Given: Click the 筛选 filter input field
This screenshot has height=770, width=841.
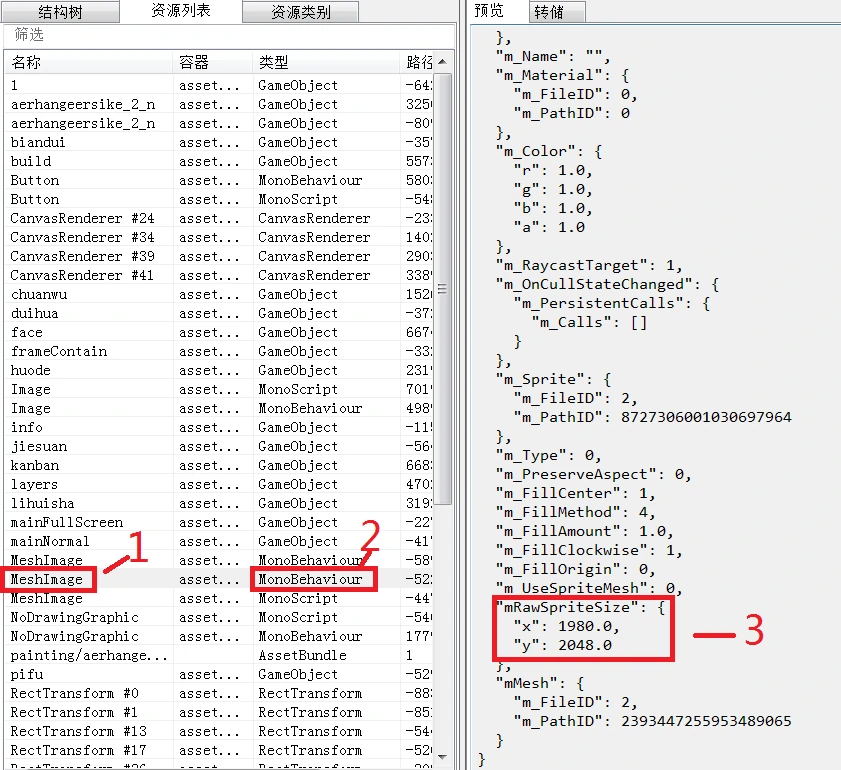Looking at the screenshot, I should (x=230, y=35).
